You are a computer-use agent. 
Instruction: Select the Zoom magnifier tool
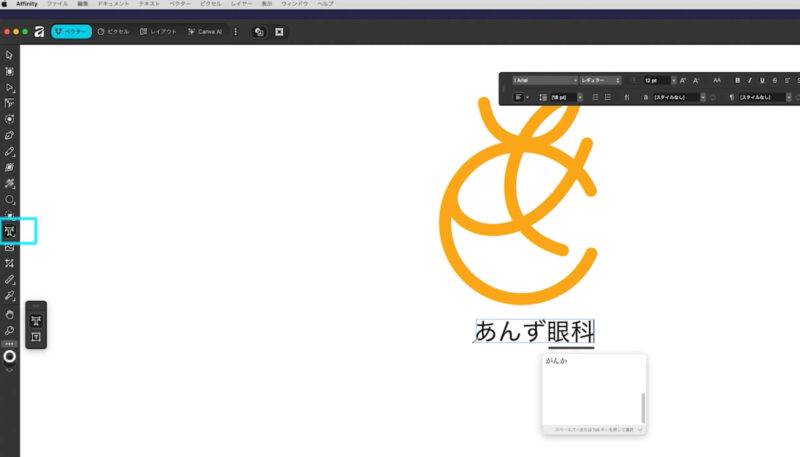[x=9, y=331]
